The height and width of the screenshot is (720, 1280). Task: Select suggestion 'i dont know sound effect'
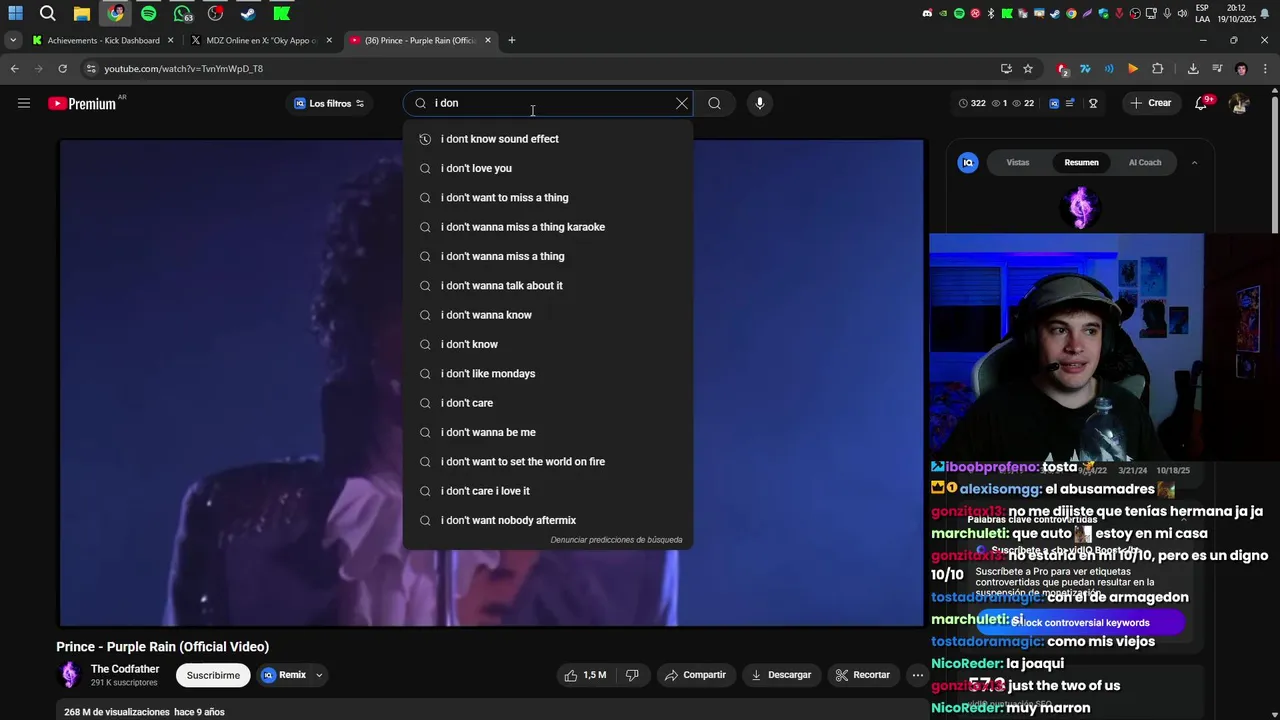pyautogui.click(x=548, y=139)
